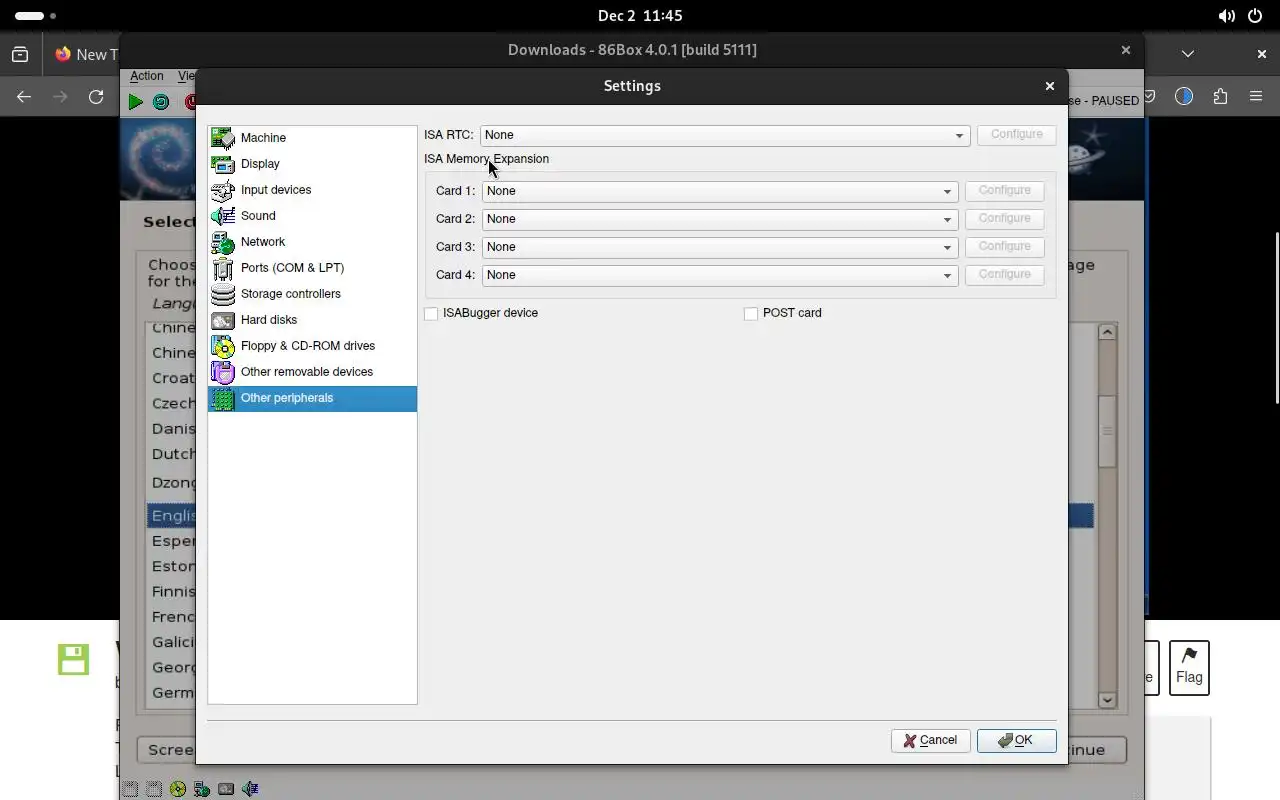Click the Firefox account circle icon
1280x800 pixels.
point(1184,97)
